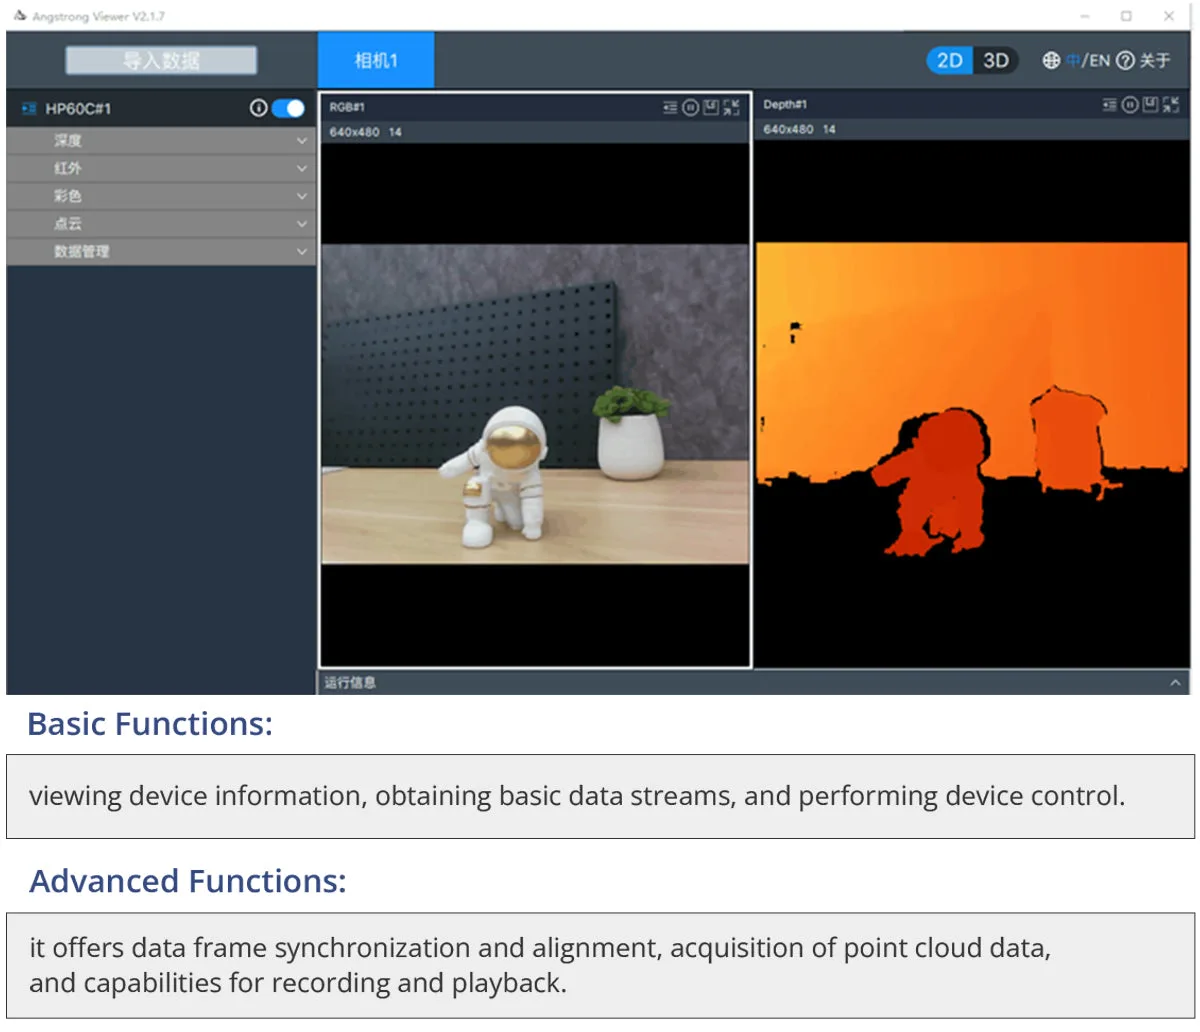This screenshot has height=1032, width=1200.
Task: Expand the 运行信息 bottom panel
Action: (x=1175, y=683)
